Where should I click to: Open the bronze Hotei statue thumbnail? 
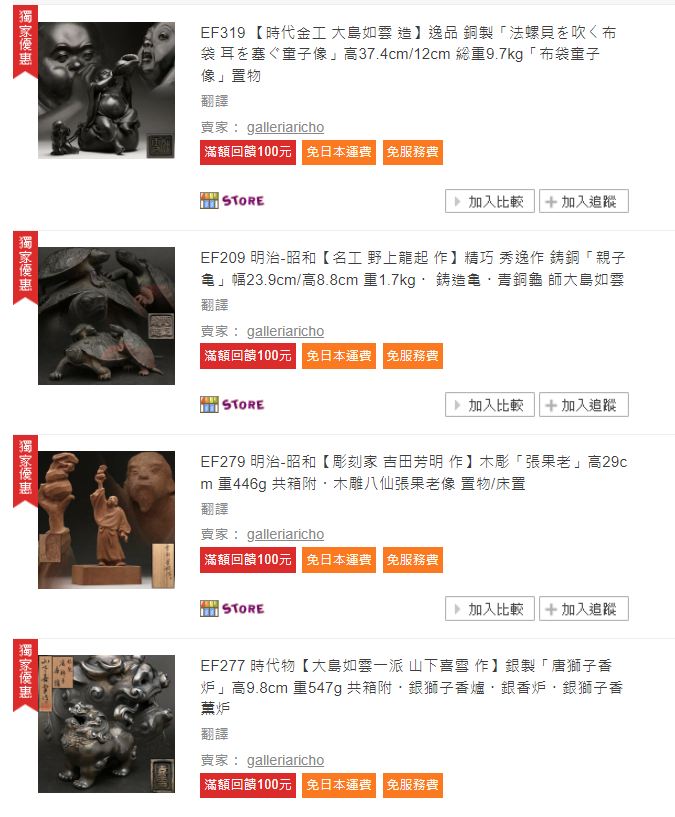tap(106, 90)
